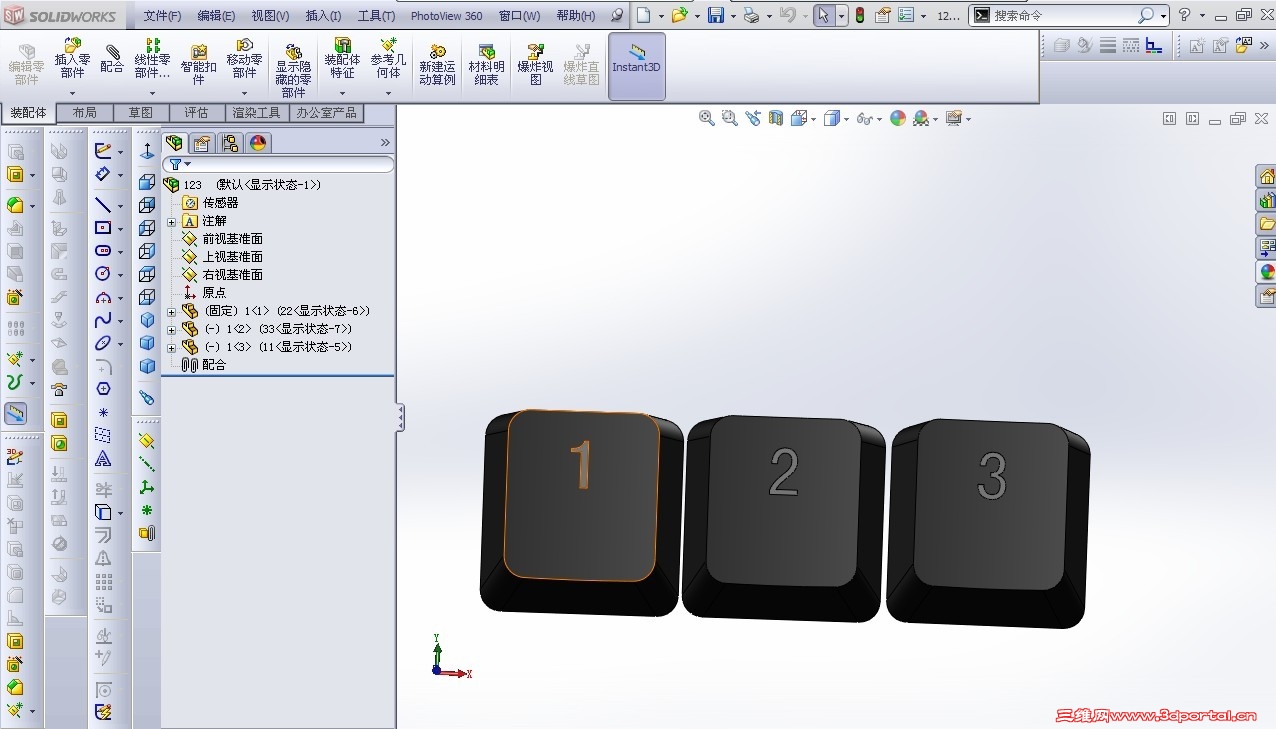Select the Rectangle sketch tool
Image resolution: width=1276 pixels, height=729 pixels.
coord(103,228)
